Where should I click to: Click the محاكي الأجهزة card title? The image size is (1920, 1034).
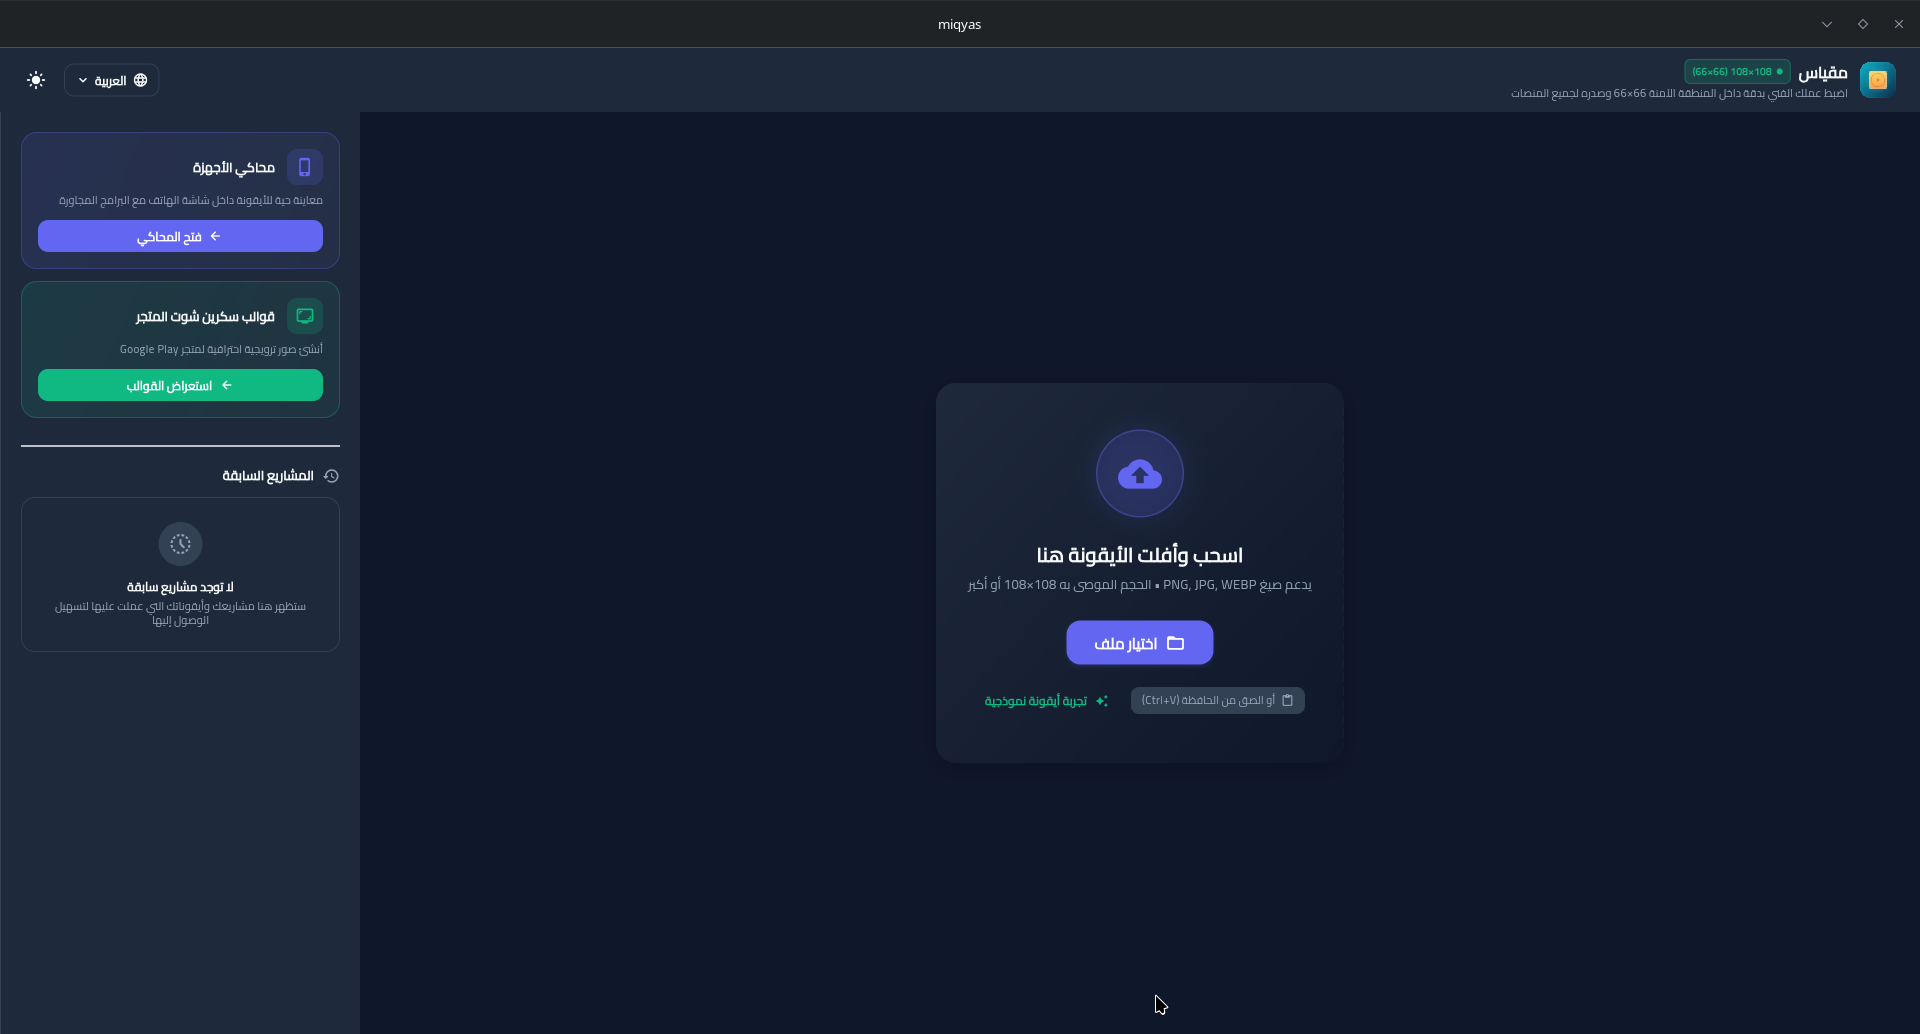click(x=234, y=168)
